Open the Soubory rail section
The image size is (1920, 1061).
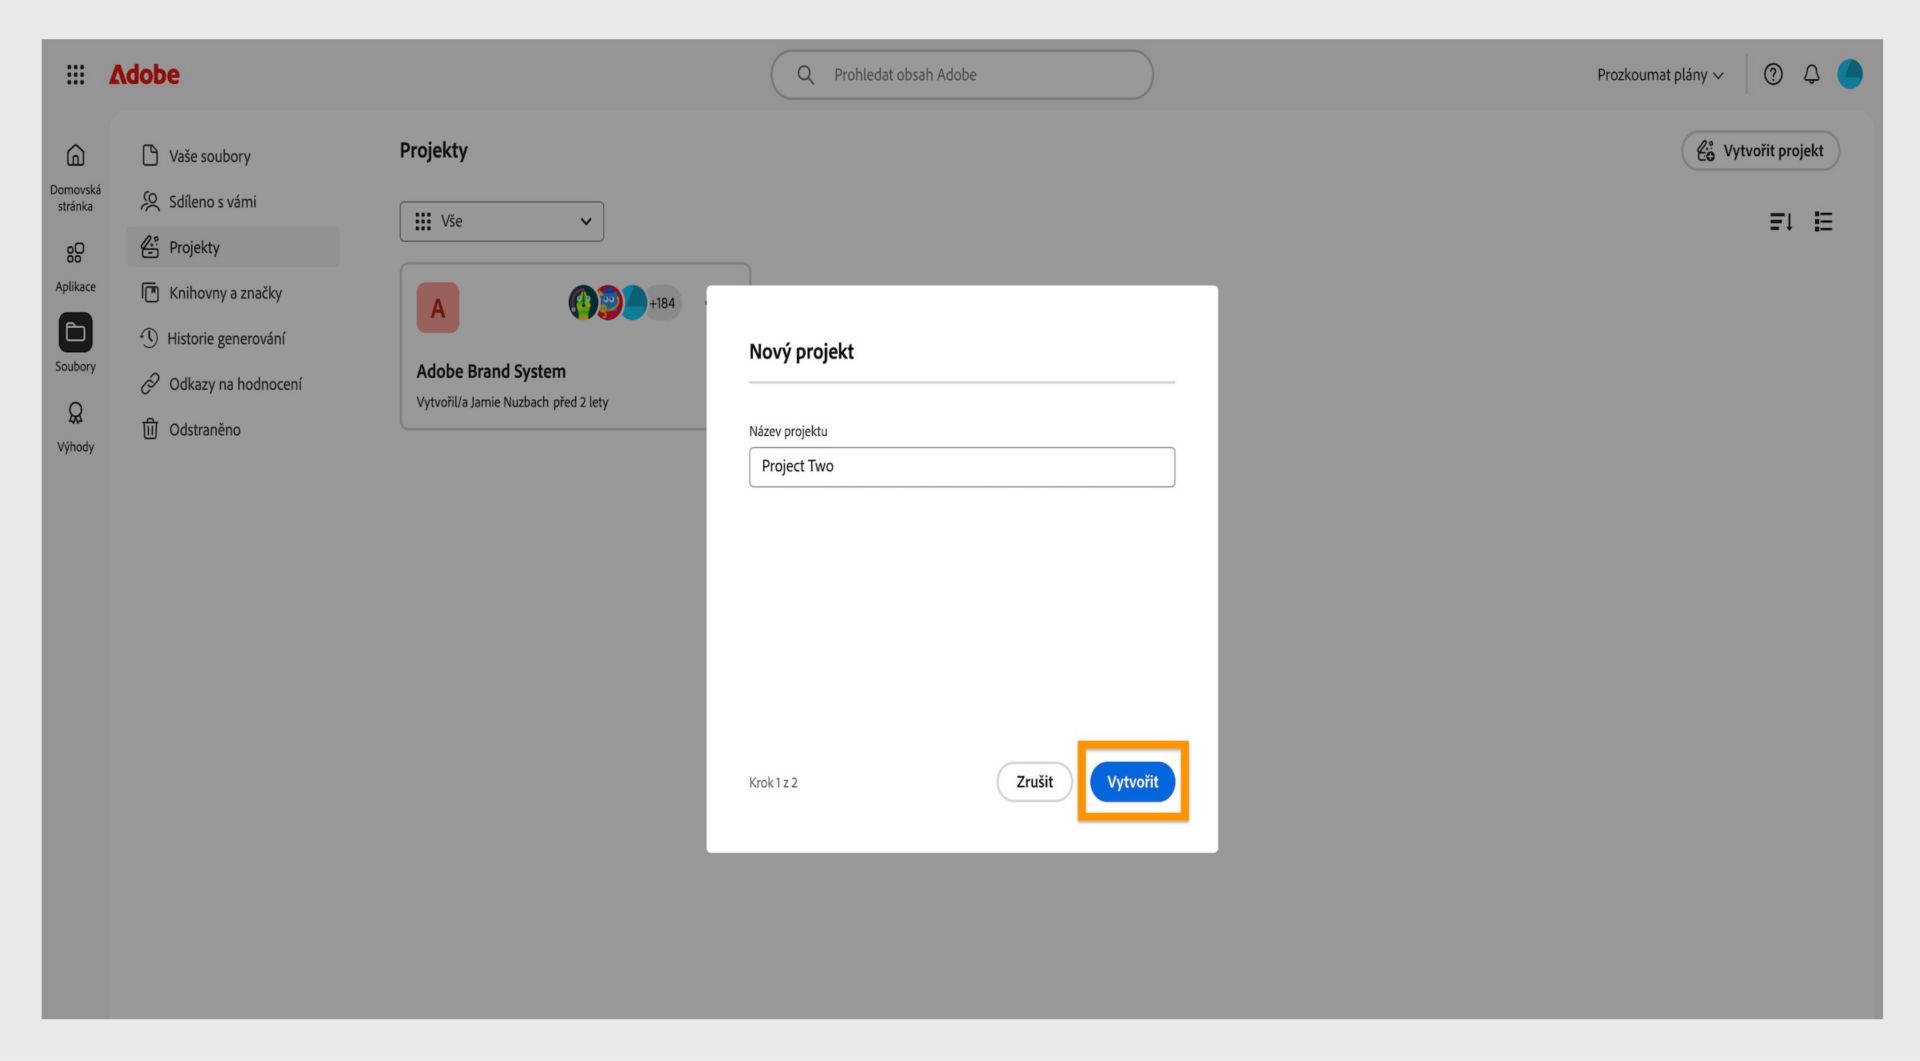pos(75,333)
